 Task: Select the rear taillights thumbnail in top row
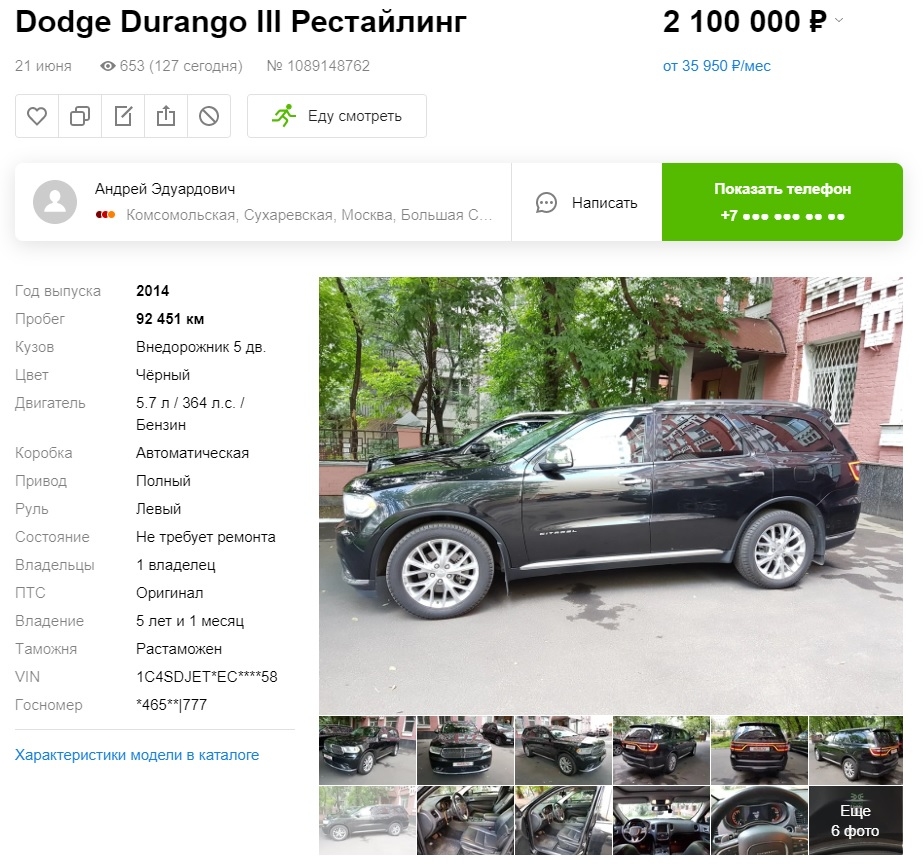759,750
